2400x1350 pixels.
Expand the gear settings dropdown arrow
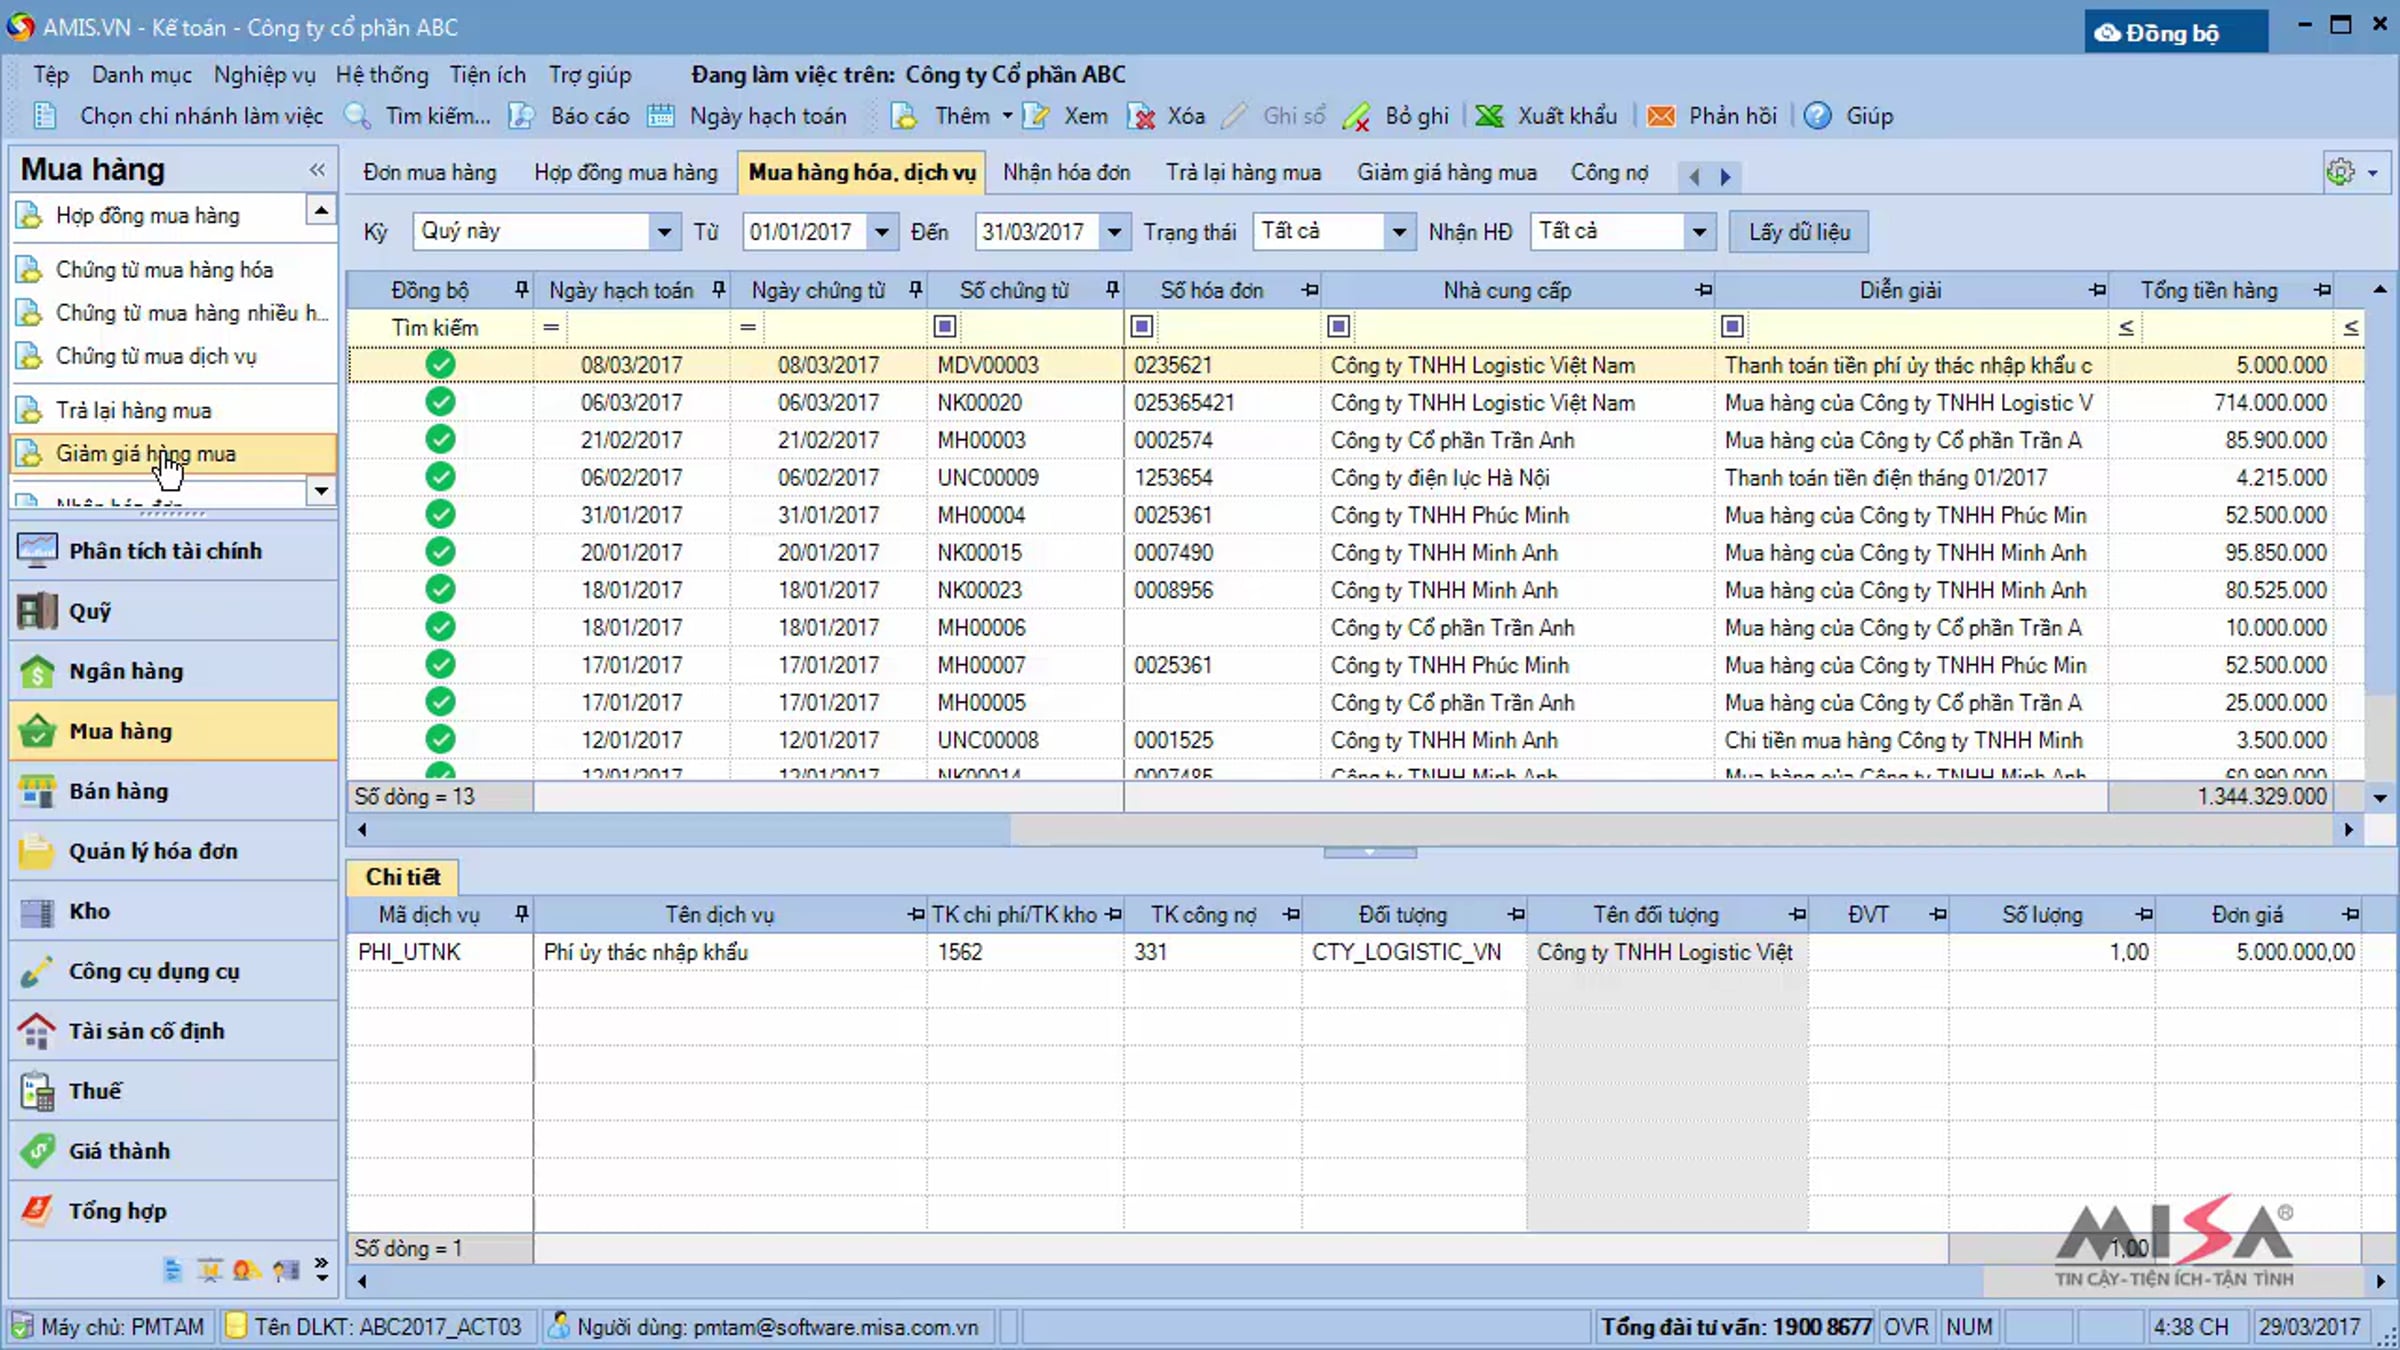click(2372, 173)
